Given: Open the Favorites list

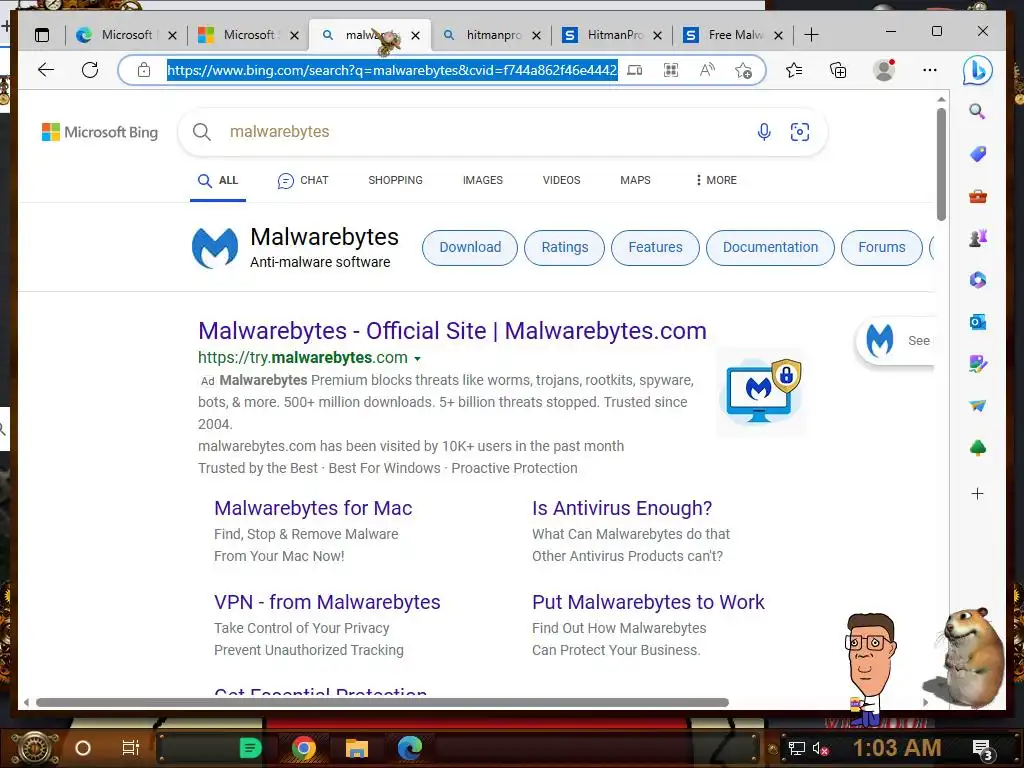Looking at the screenshot, I should pos(794,70).
